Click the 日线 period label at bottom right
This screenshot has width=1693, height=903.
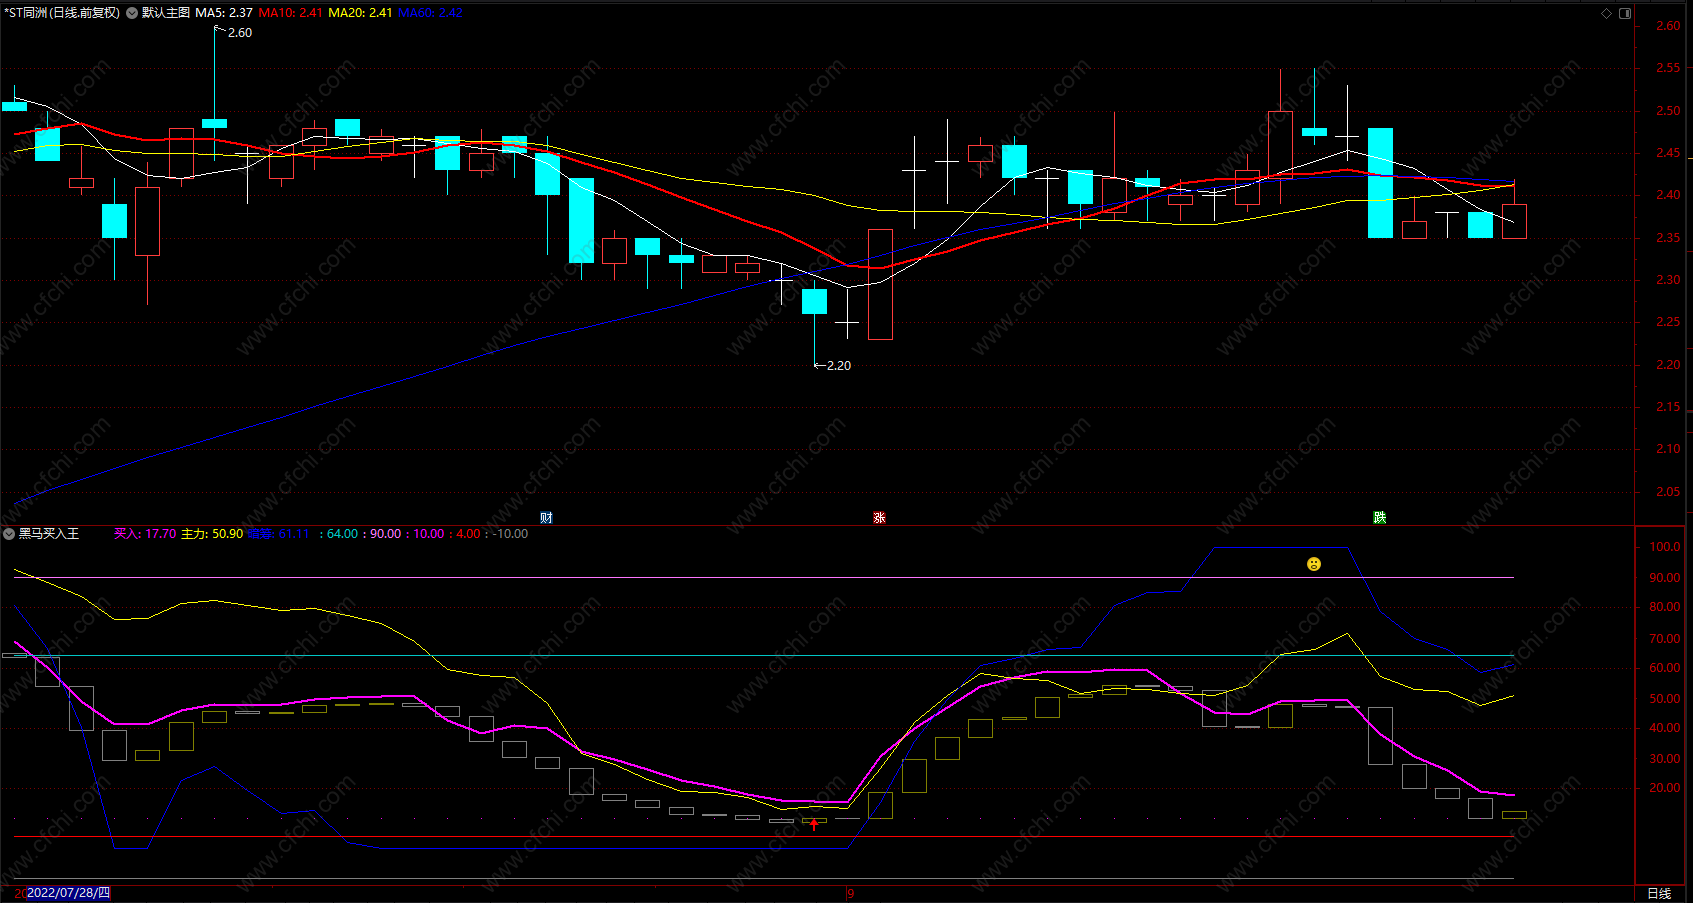point(1659,893)
